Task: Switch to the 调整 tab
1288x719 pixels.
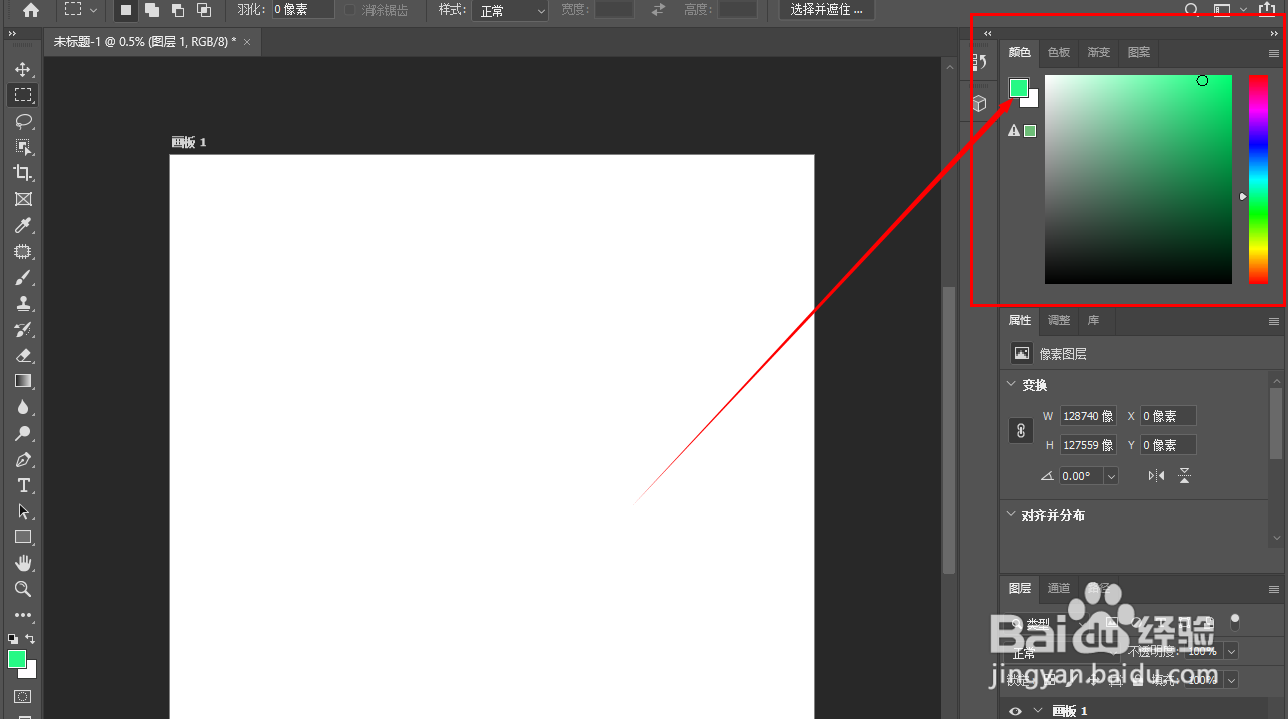Action: coord(1059,320)
